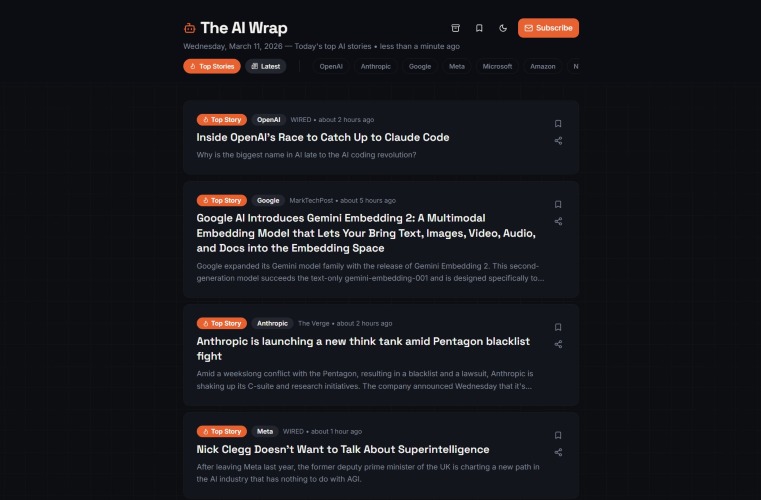The image size is (761, 500).
Task: Share the Anthropic think tank story
Action: tap(558, 344)
